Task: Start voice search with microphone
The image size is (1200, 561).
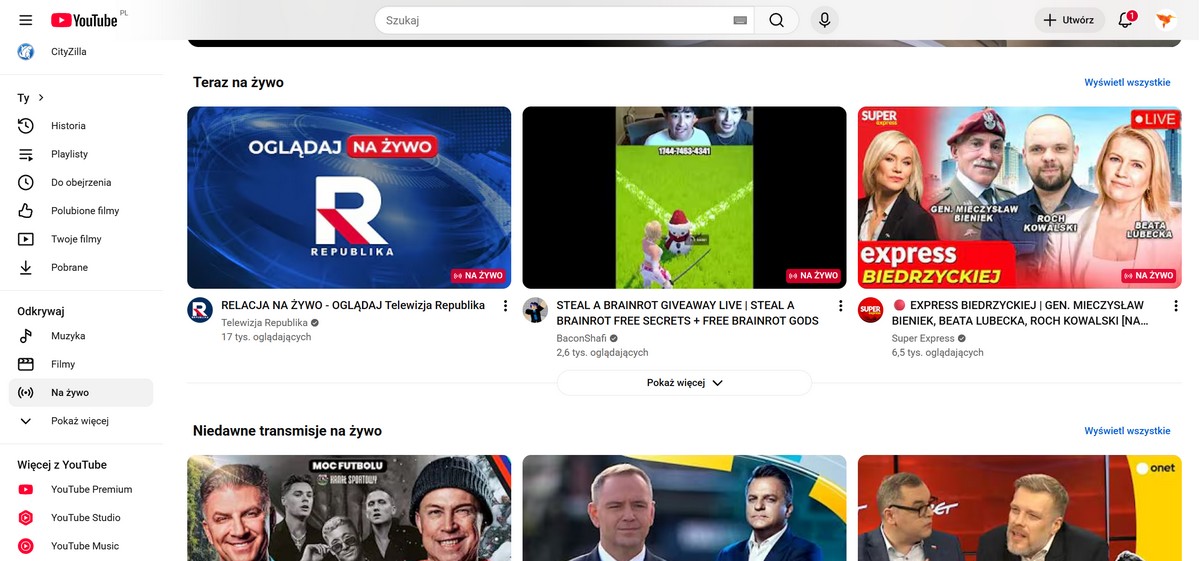Action: [824, 20]
